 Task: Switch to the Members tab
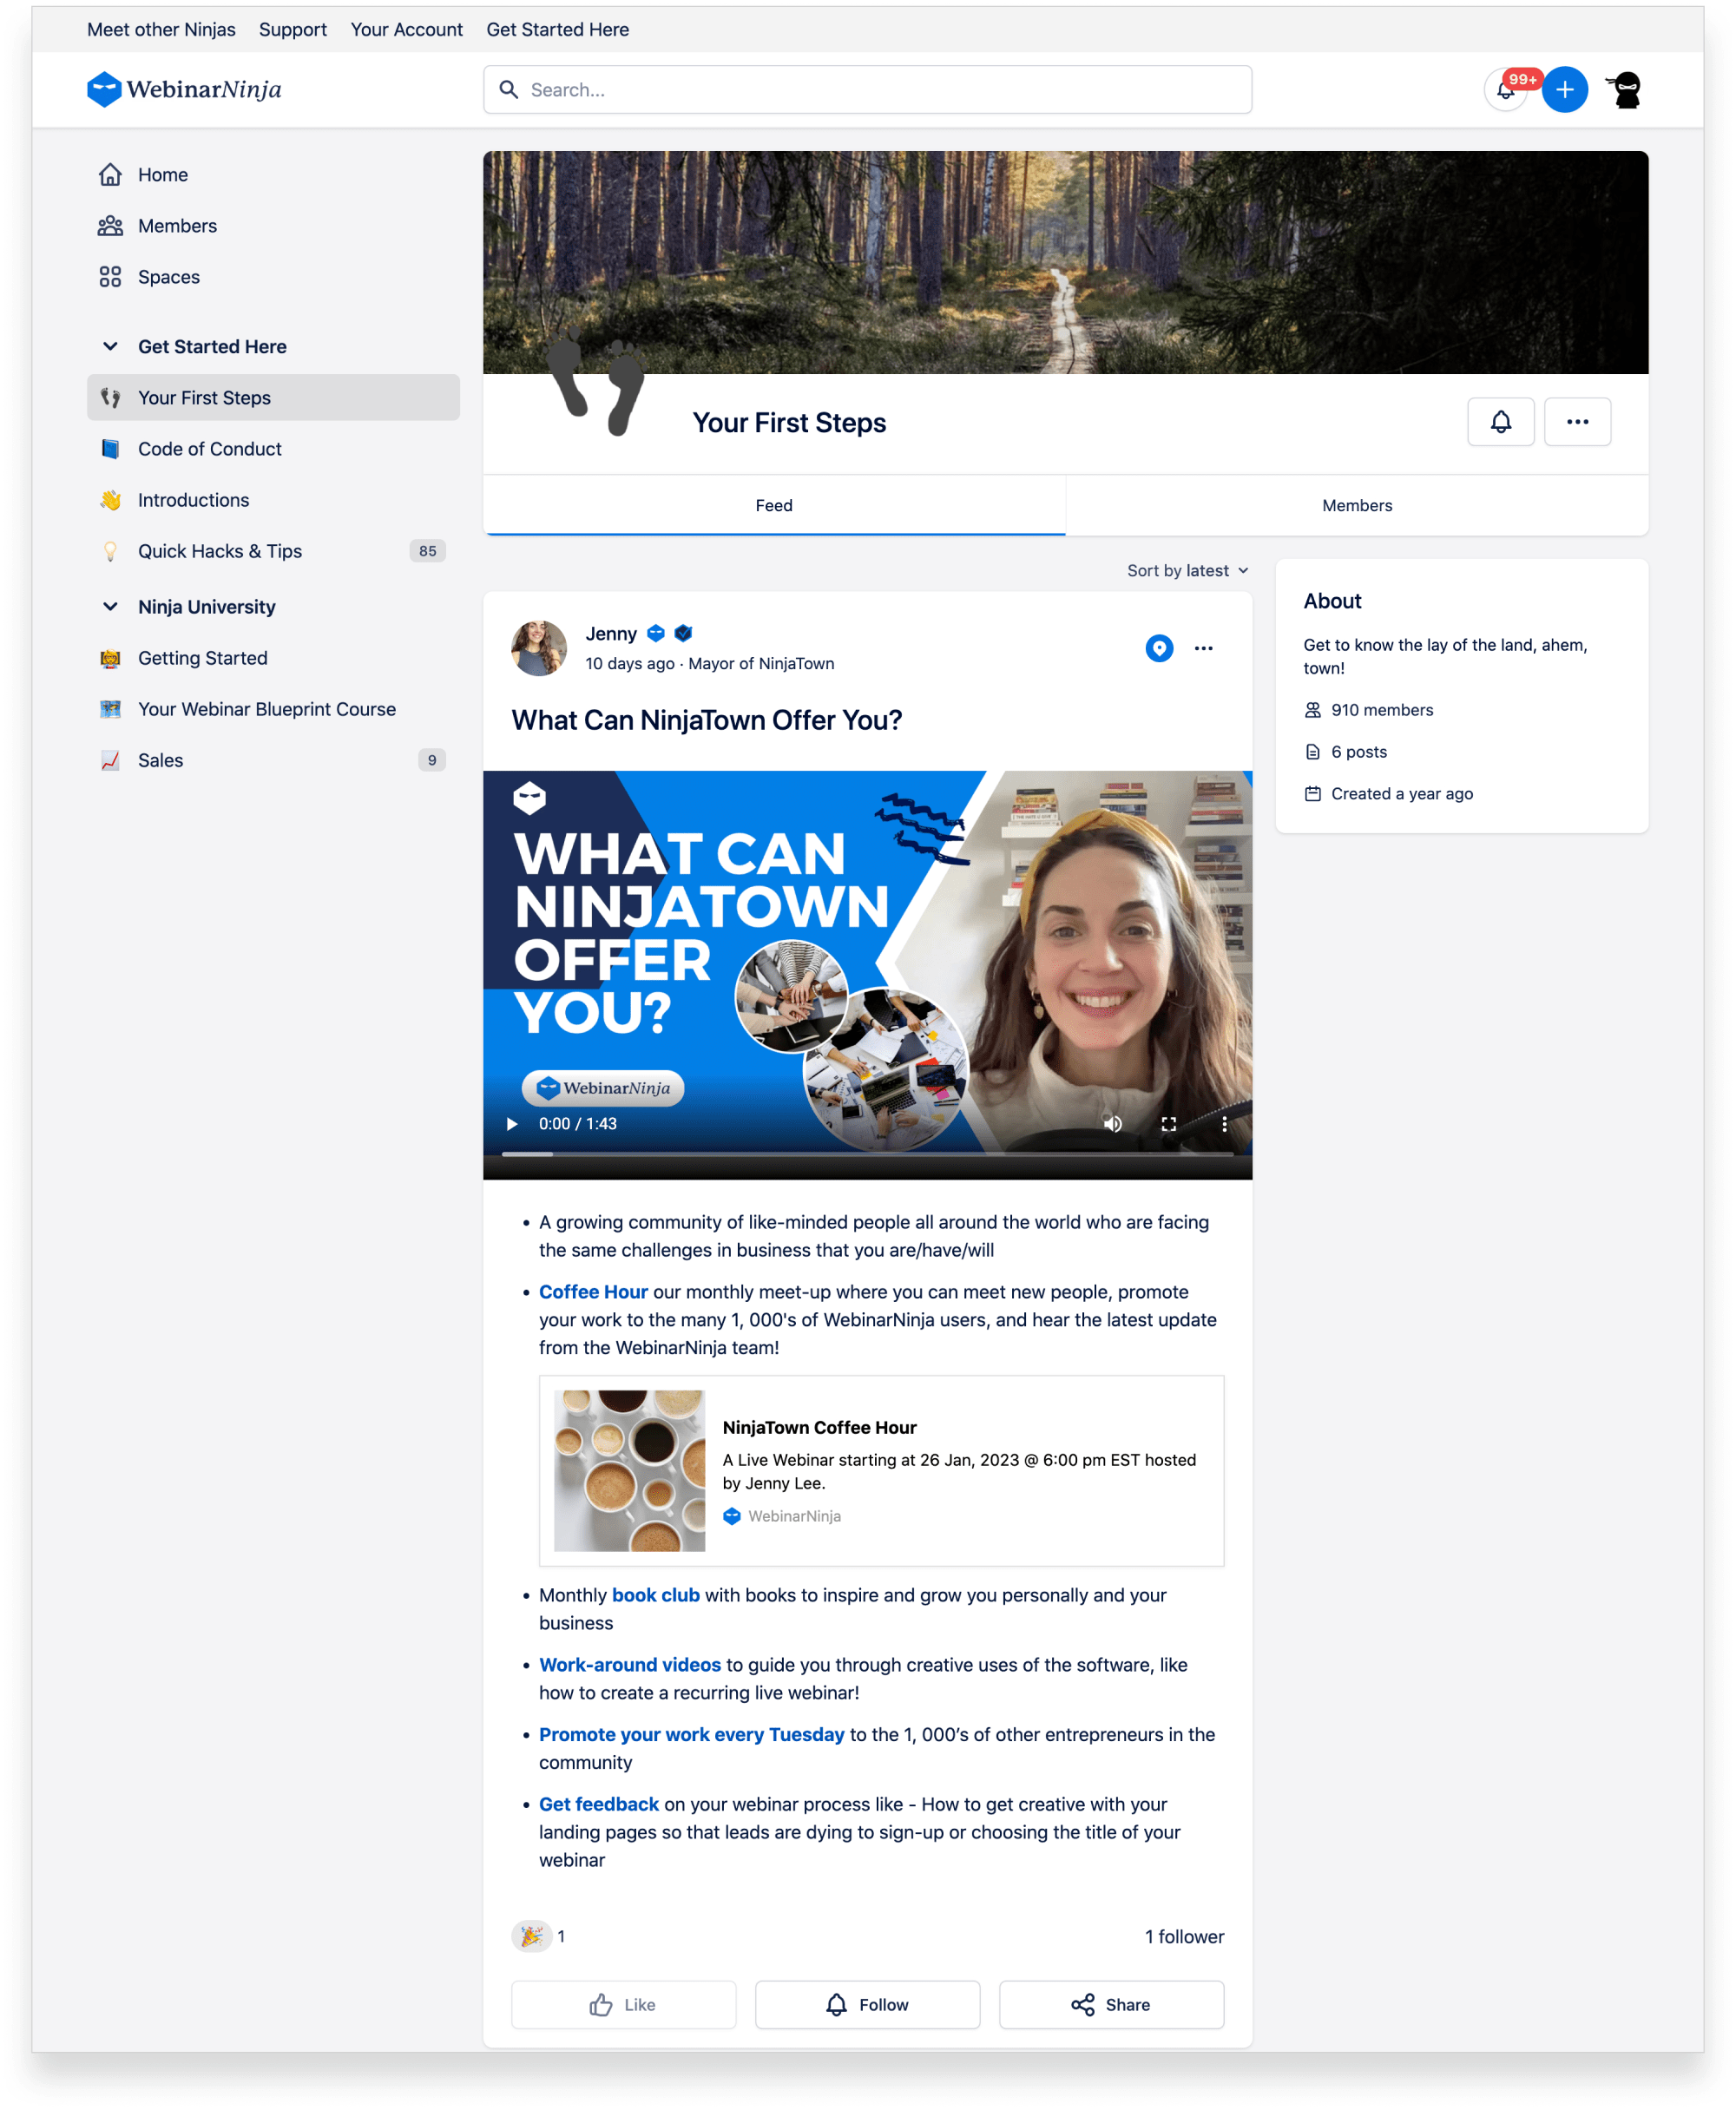1357,505
